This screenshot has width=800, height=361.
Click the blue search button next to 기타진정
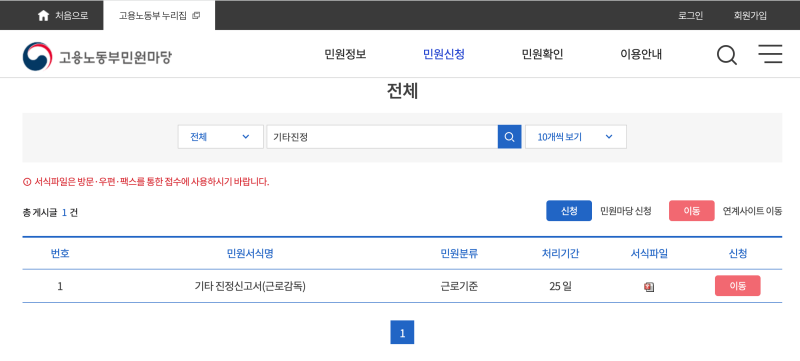[509, 137]
